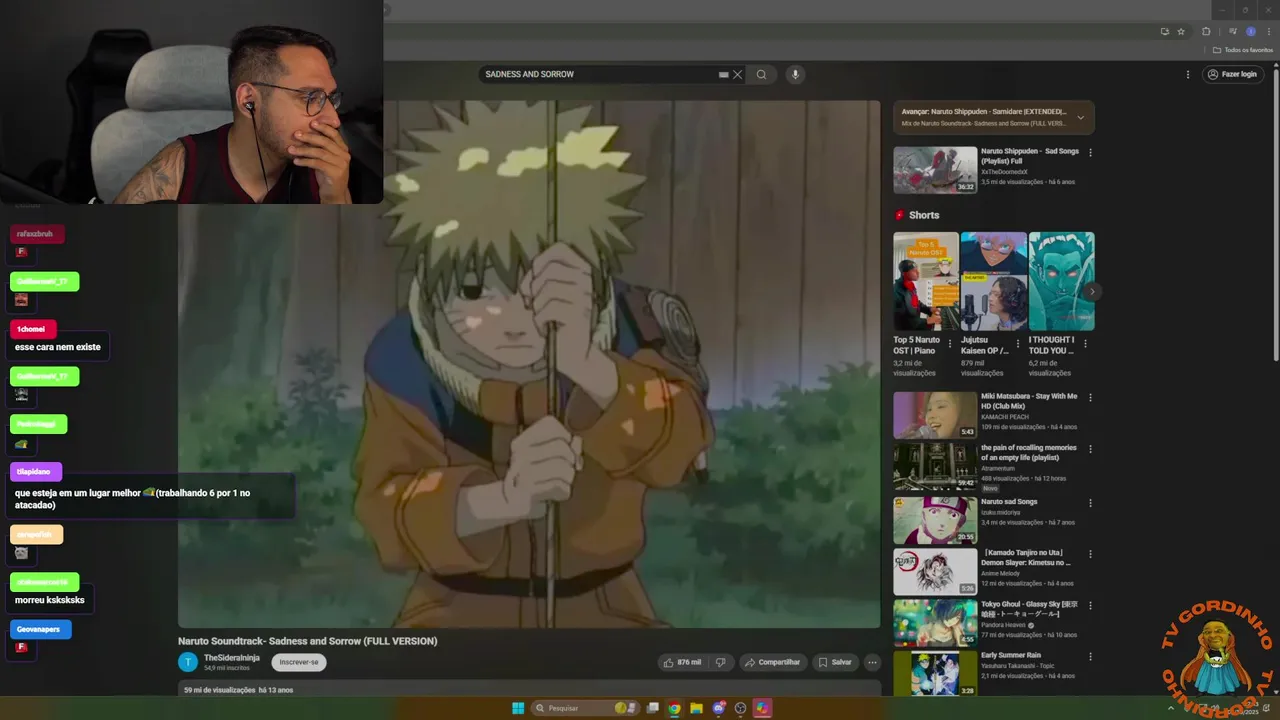
Task: Open TheSideralninja channel avatar
Action: point(188,662)
